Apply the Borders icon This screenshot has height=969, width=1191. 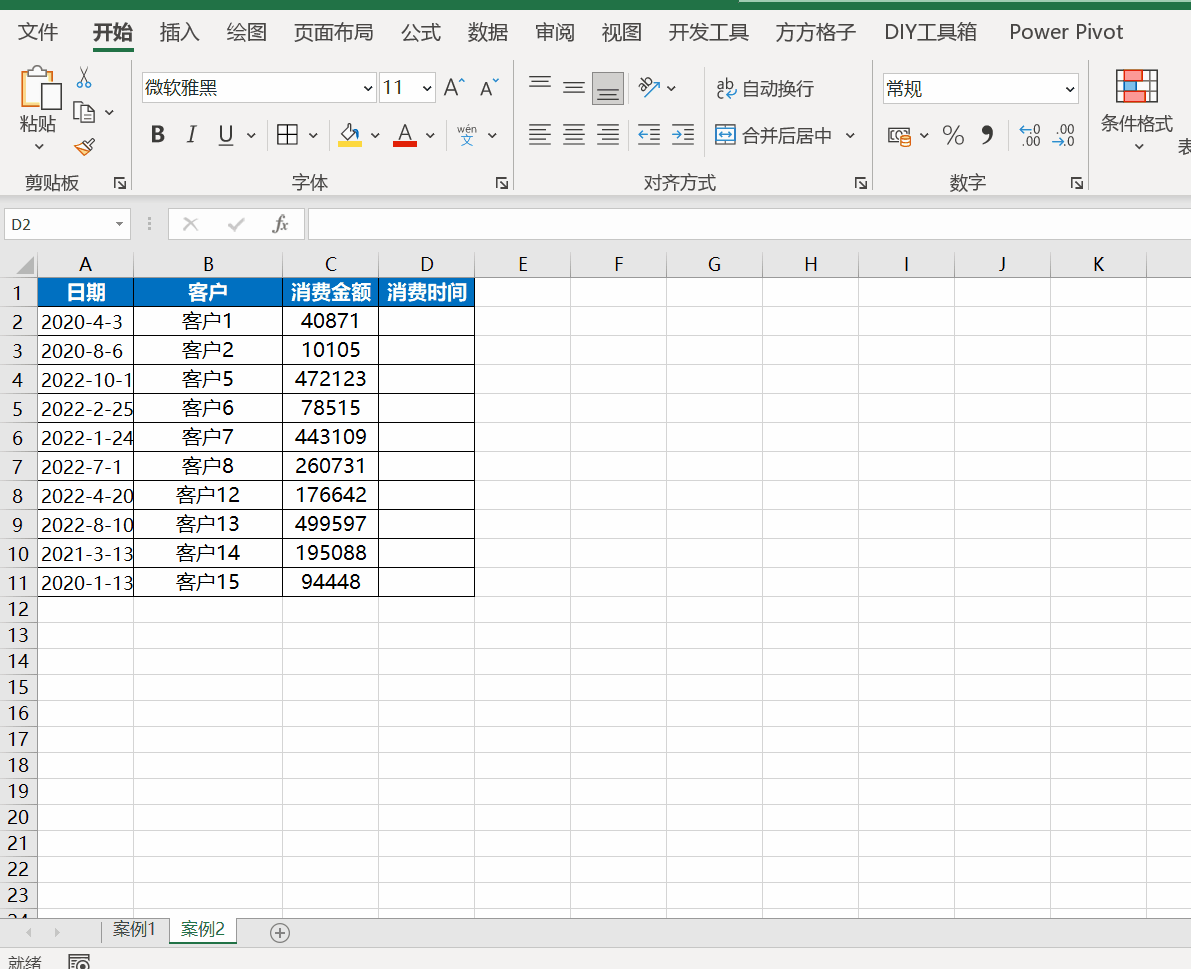pos(287,135)
